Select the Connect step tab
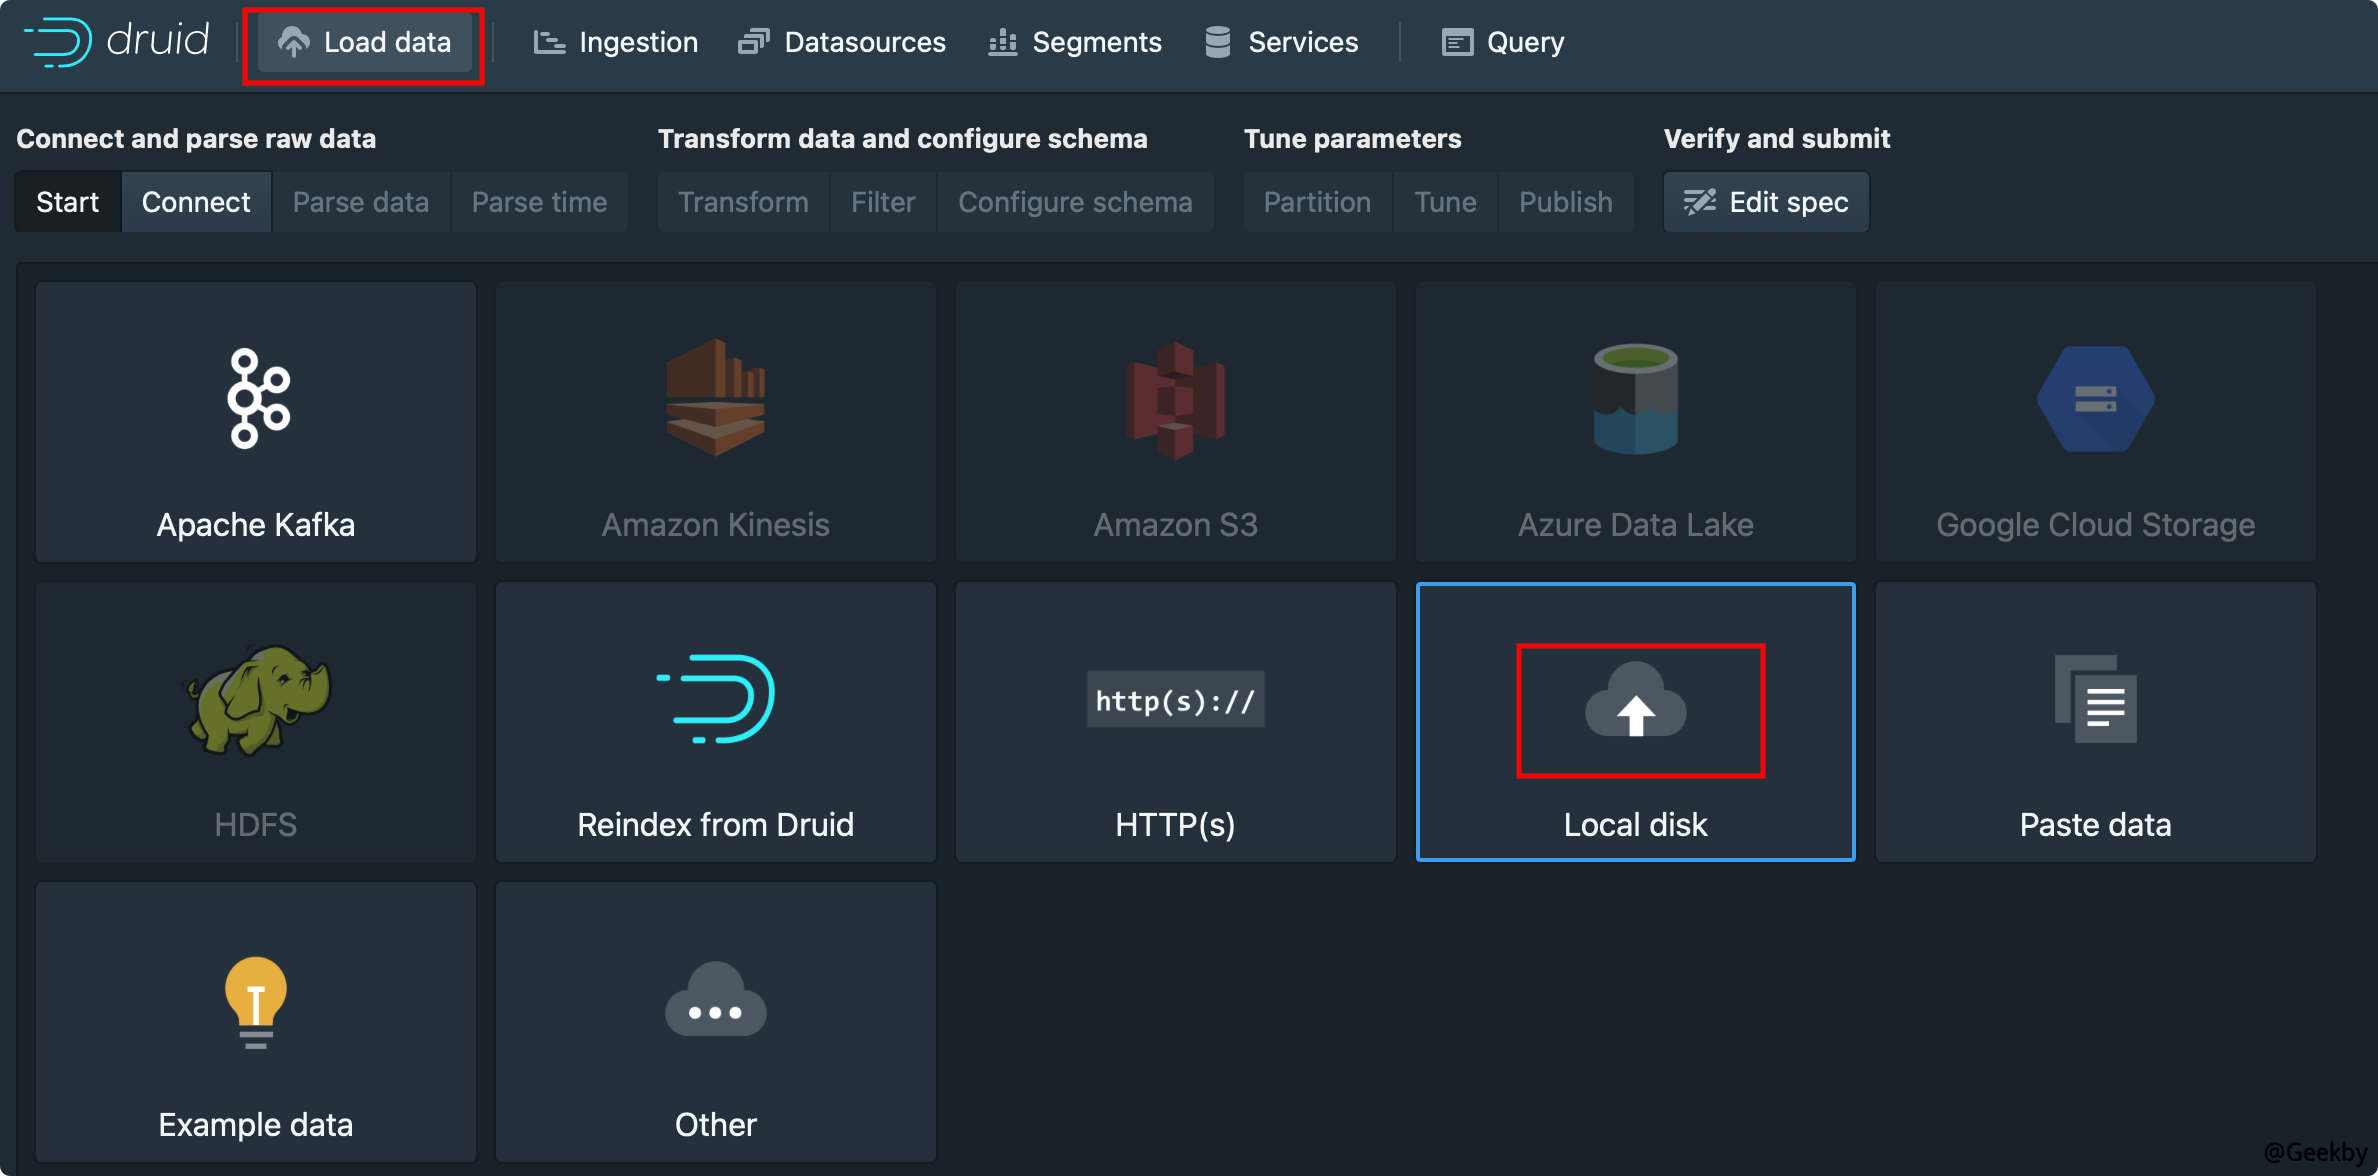The height and width of the screenshot is (1176, 2378). 196,202
